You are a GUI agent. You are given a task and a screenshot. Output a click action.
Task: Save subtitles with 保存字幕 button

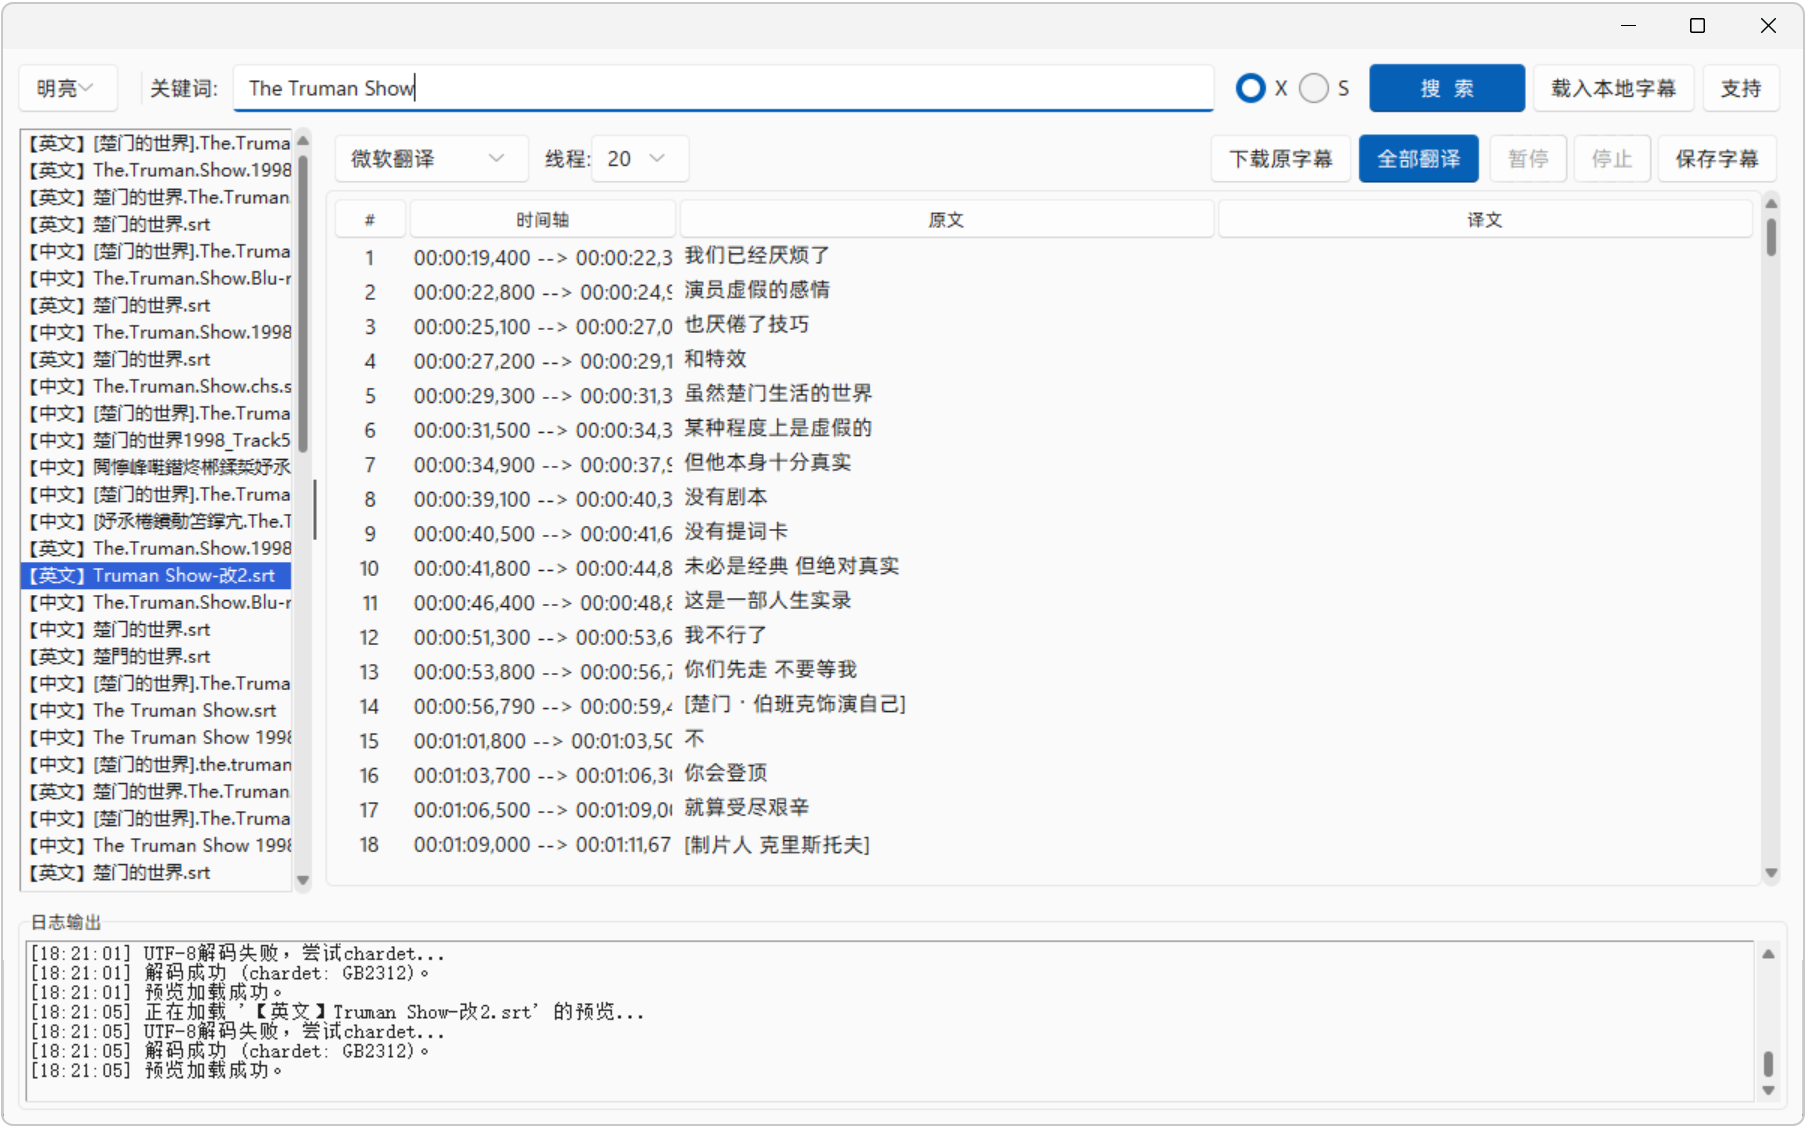point(1717,159)
